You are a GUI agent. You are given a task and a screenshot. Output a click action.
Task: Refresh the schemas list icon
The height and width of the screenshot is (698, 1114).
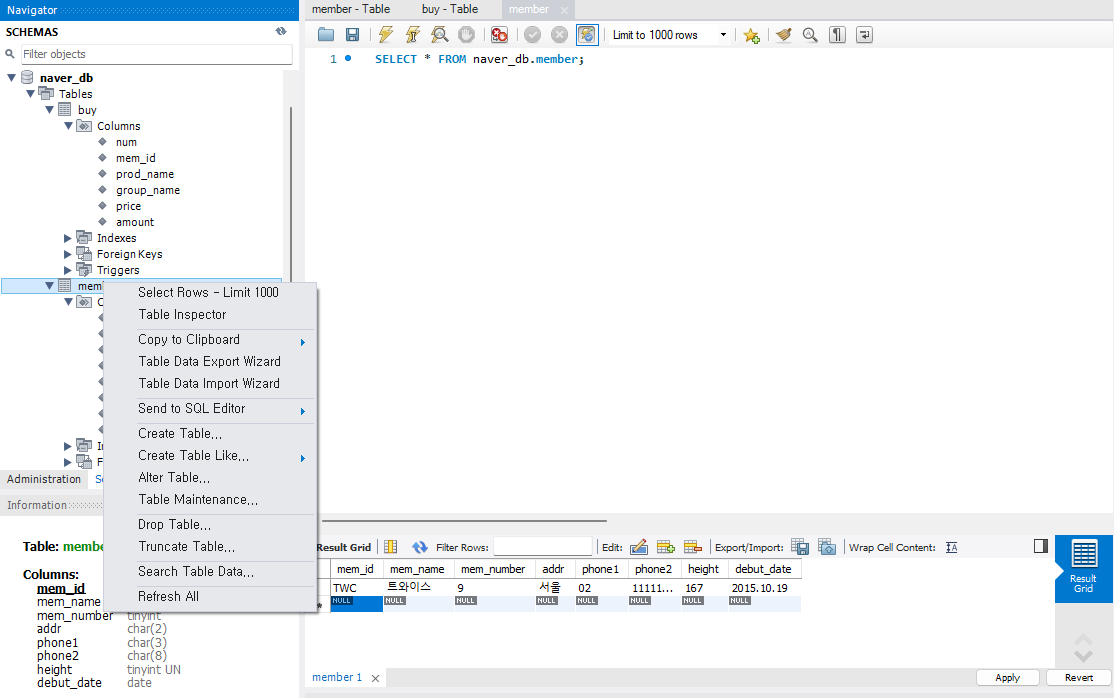click(281, 31)
